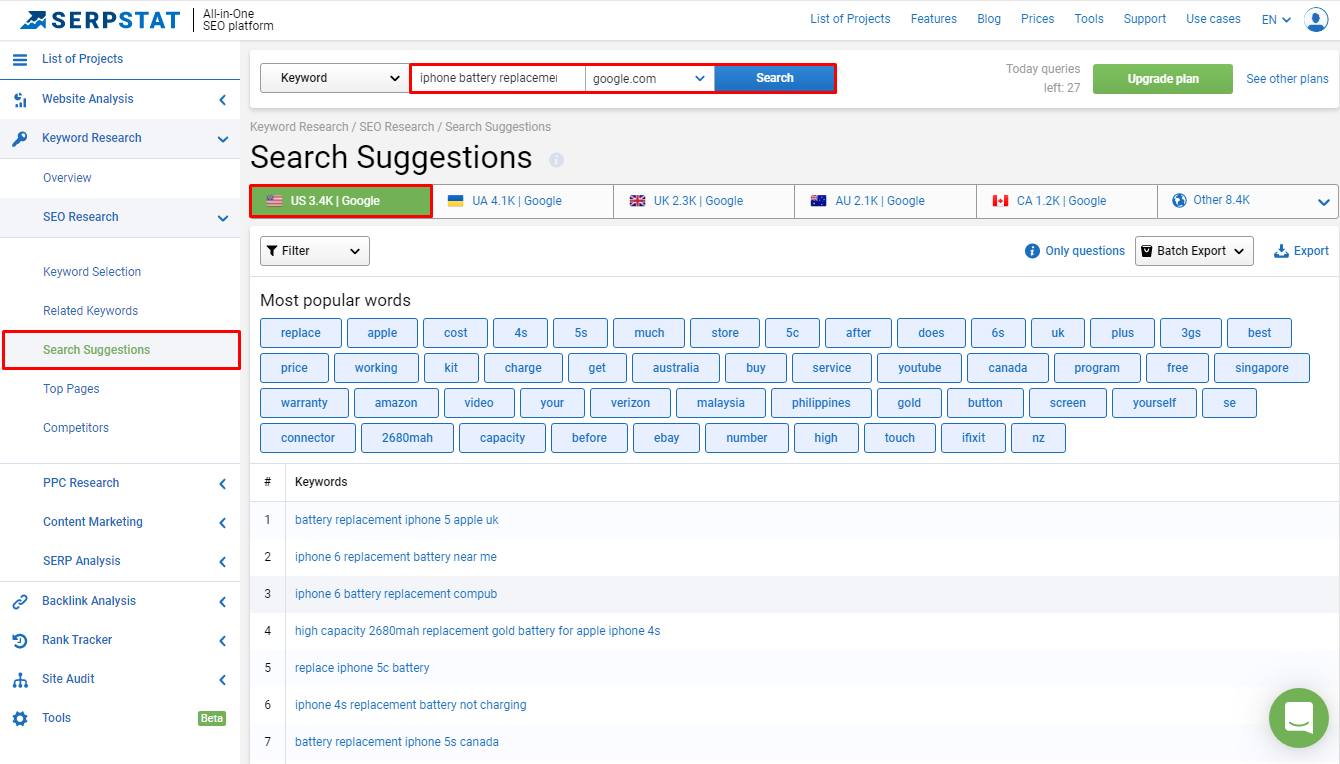Select the 'replace' popular word tag

301,333
